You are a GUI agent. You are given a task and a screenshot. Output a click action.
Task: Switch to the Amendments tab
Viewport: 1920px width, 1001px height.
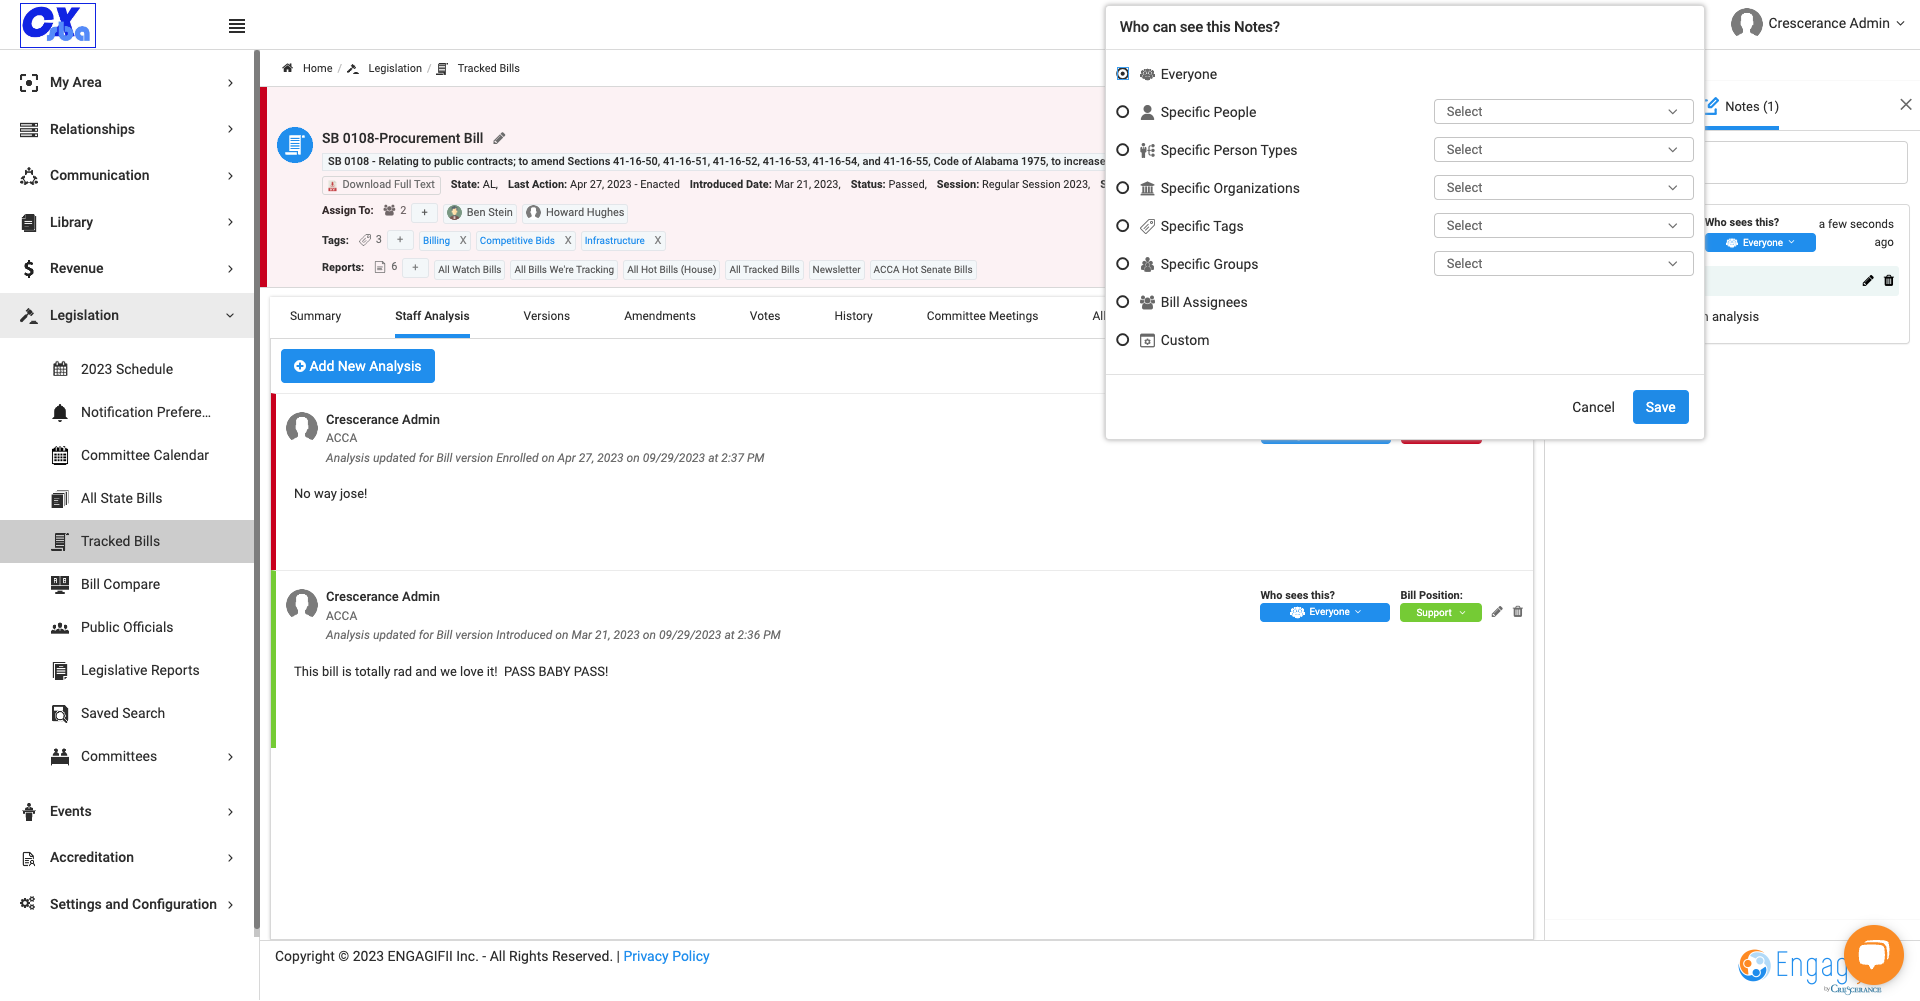pyautogui.click(x=660, y=316)
